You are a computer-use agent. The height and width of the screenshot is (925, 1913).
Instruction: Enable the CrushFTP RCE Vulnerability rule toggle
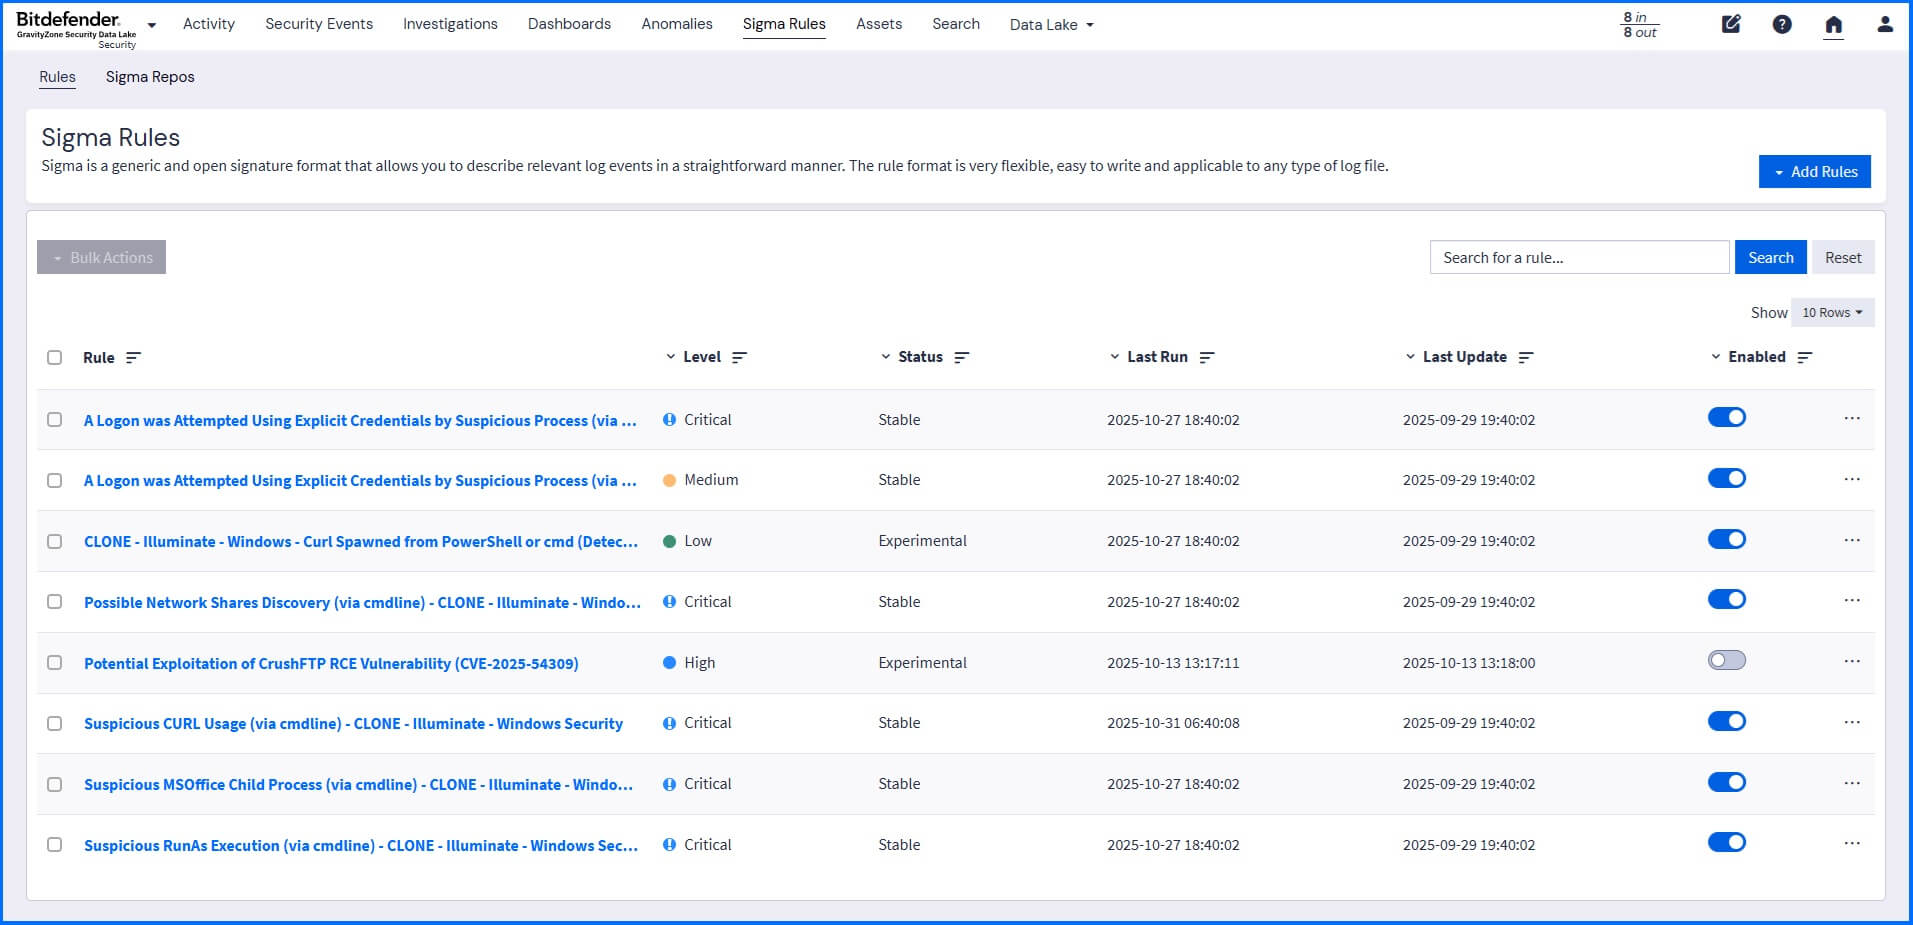1727,660
